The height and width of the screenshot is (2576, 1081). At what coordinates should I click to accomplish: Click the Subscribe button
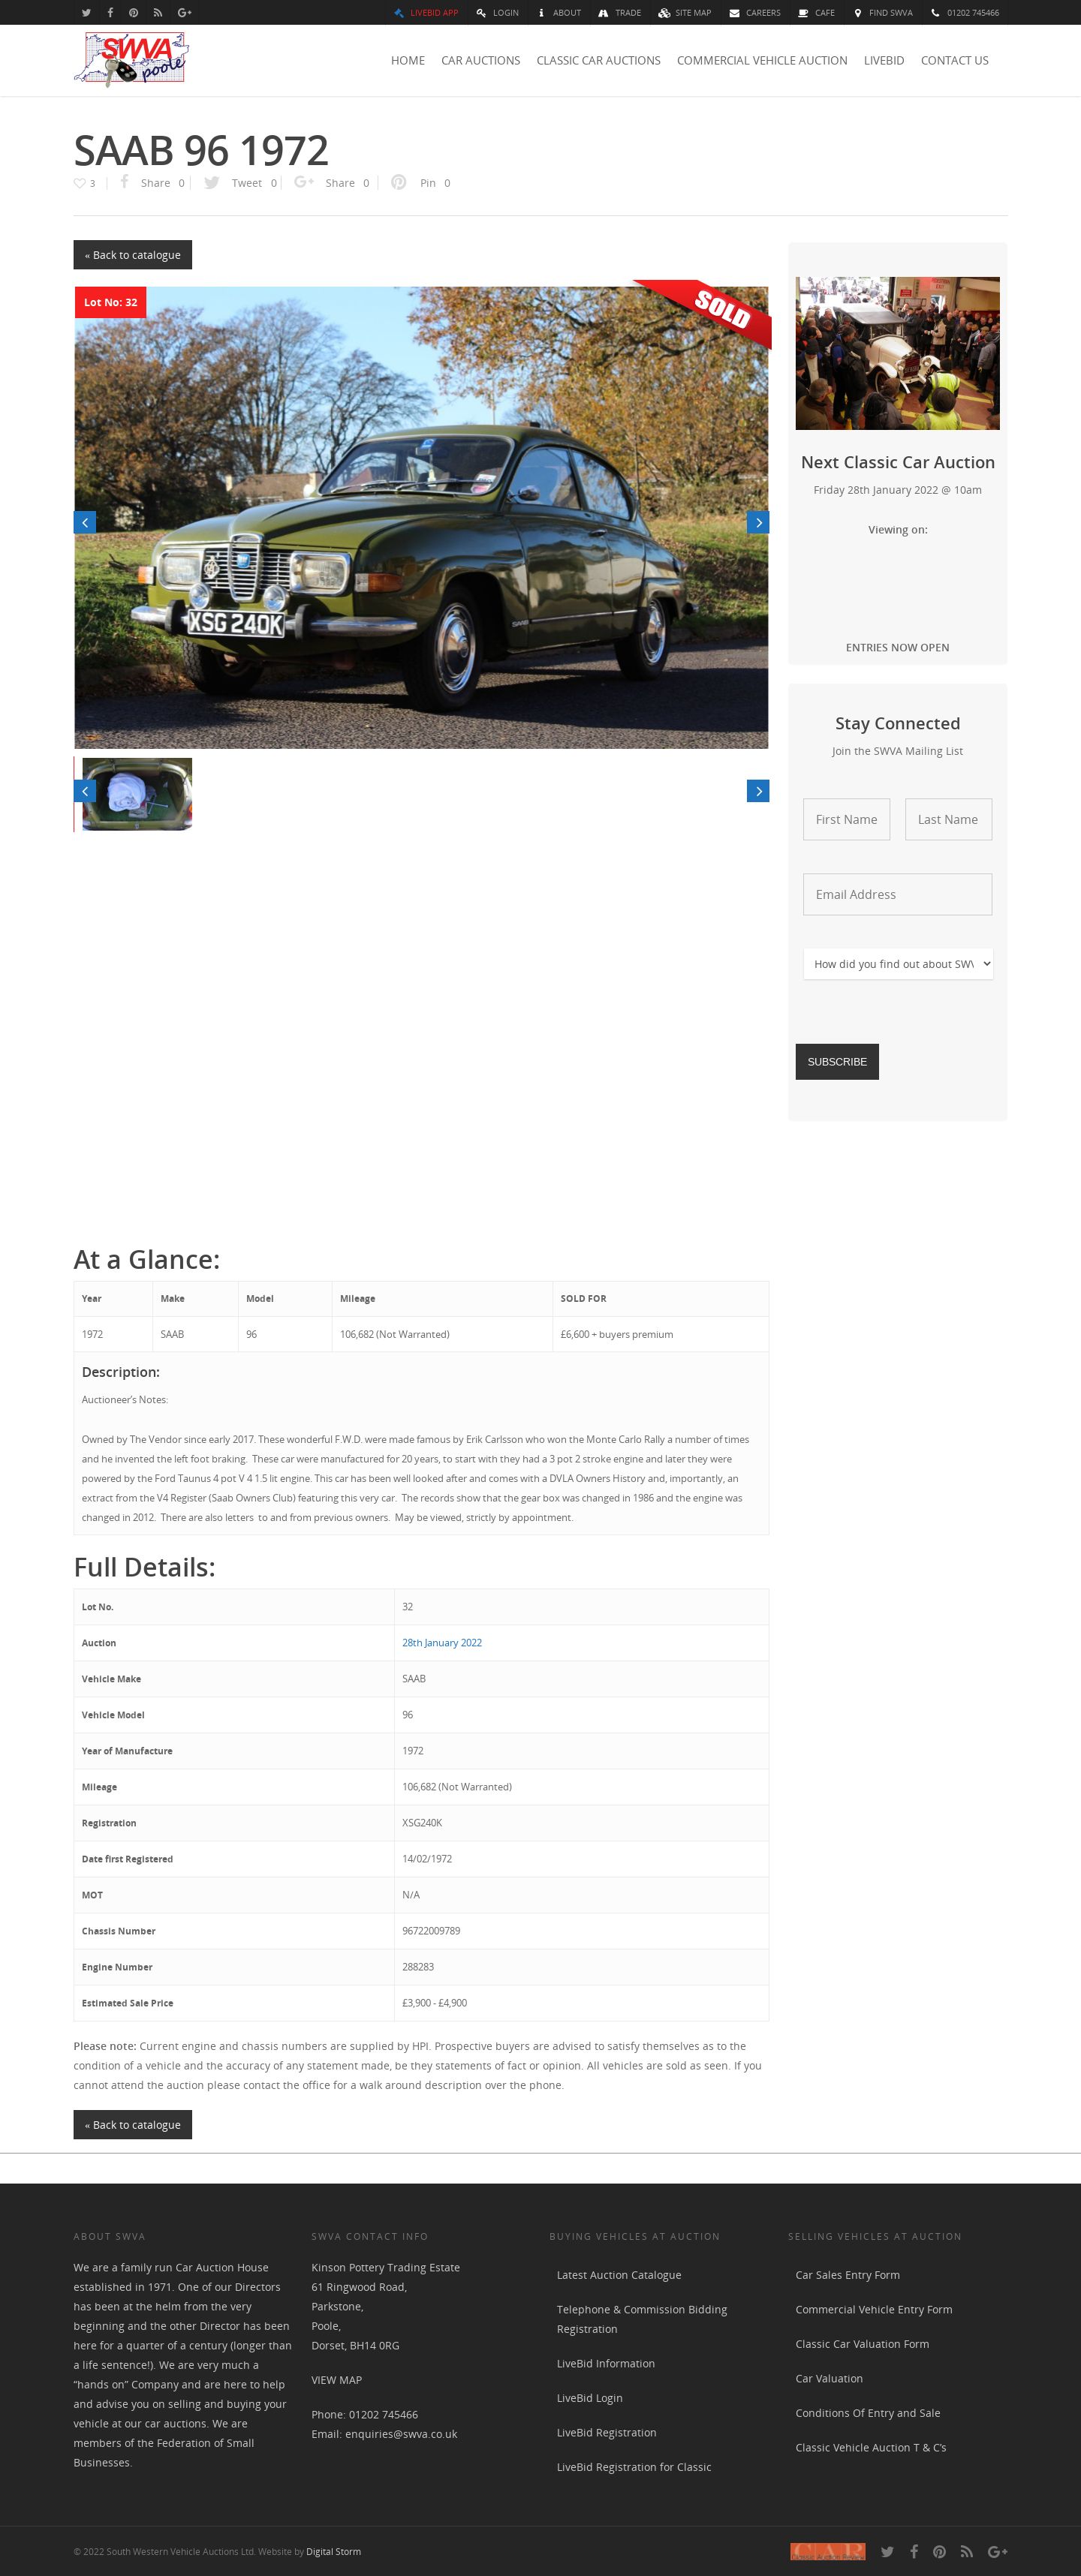point(837,1061)
